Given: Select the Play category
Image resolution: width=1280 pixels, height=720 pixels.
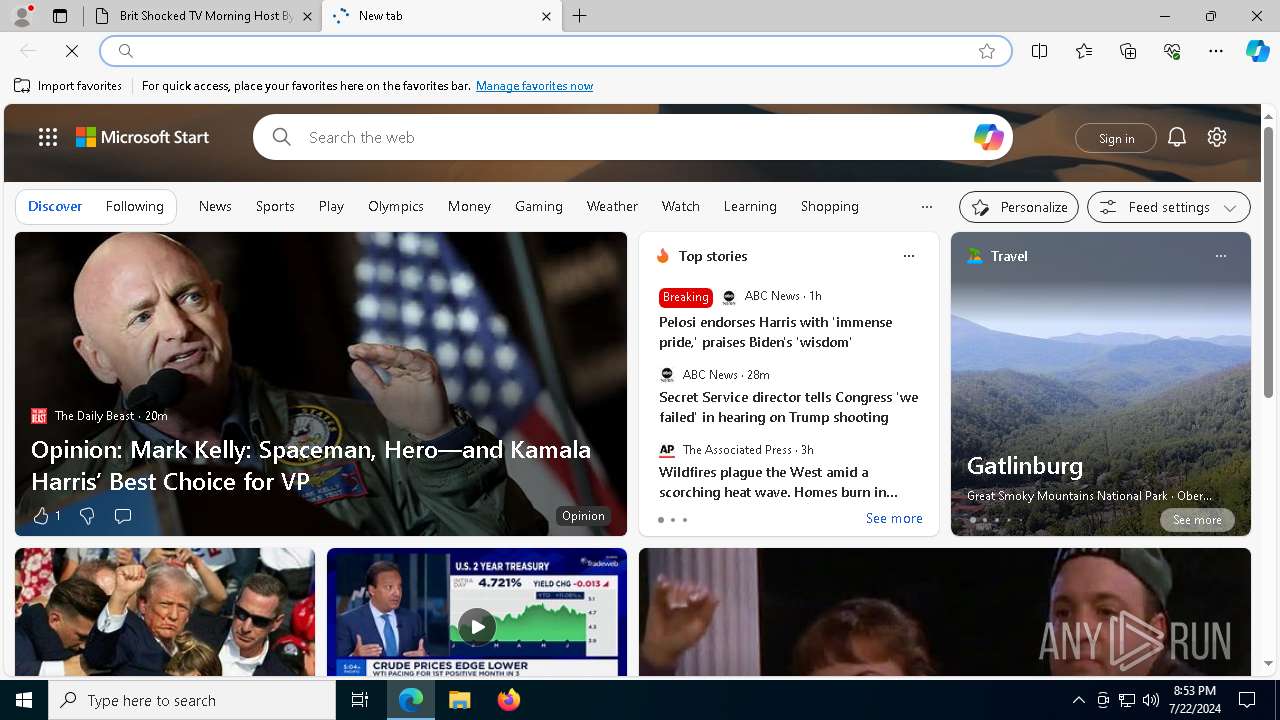Looking at the screenshot, I should (x=331, y=206).
